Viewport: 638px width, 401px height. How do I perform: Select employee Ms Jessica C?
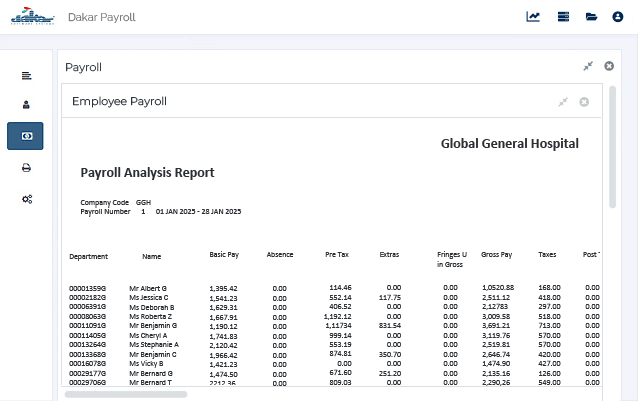tap(149, 298)
